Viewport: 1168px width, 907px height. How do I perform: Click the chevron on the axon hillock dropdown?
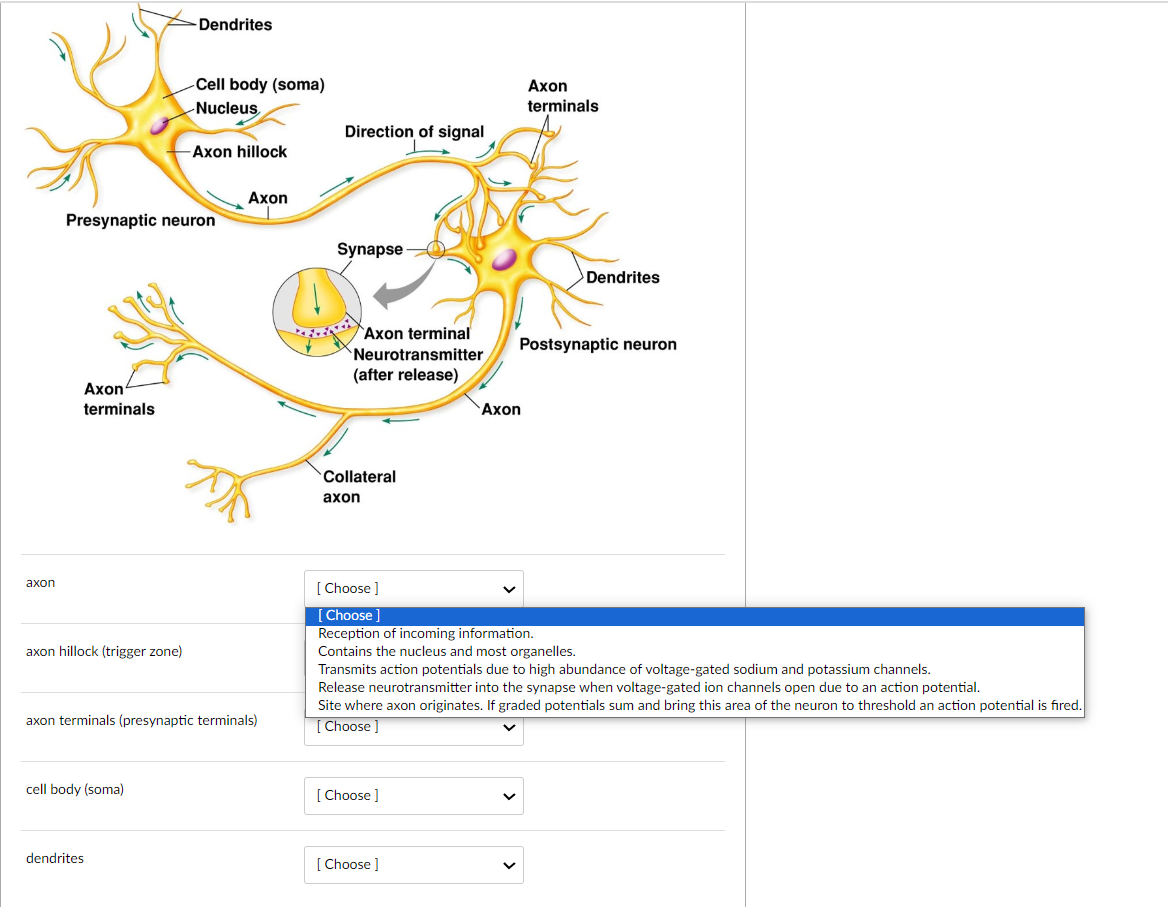point(510,657)
